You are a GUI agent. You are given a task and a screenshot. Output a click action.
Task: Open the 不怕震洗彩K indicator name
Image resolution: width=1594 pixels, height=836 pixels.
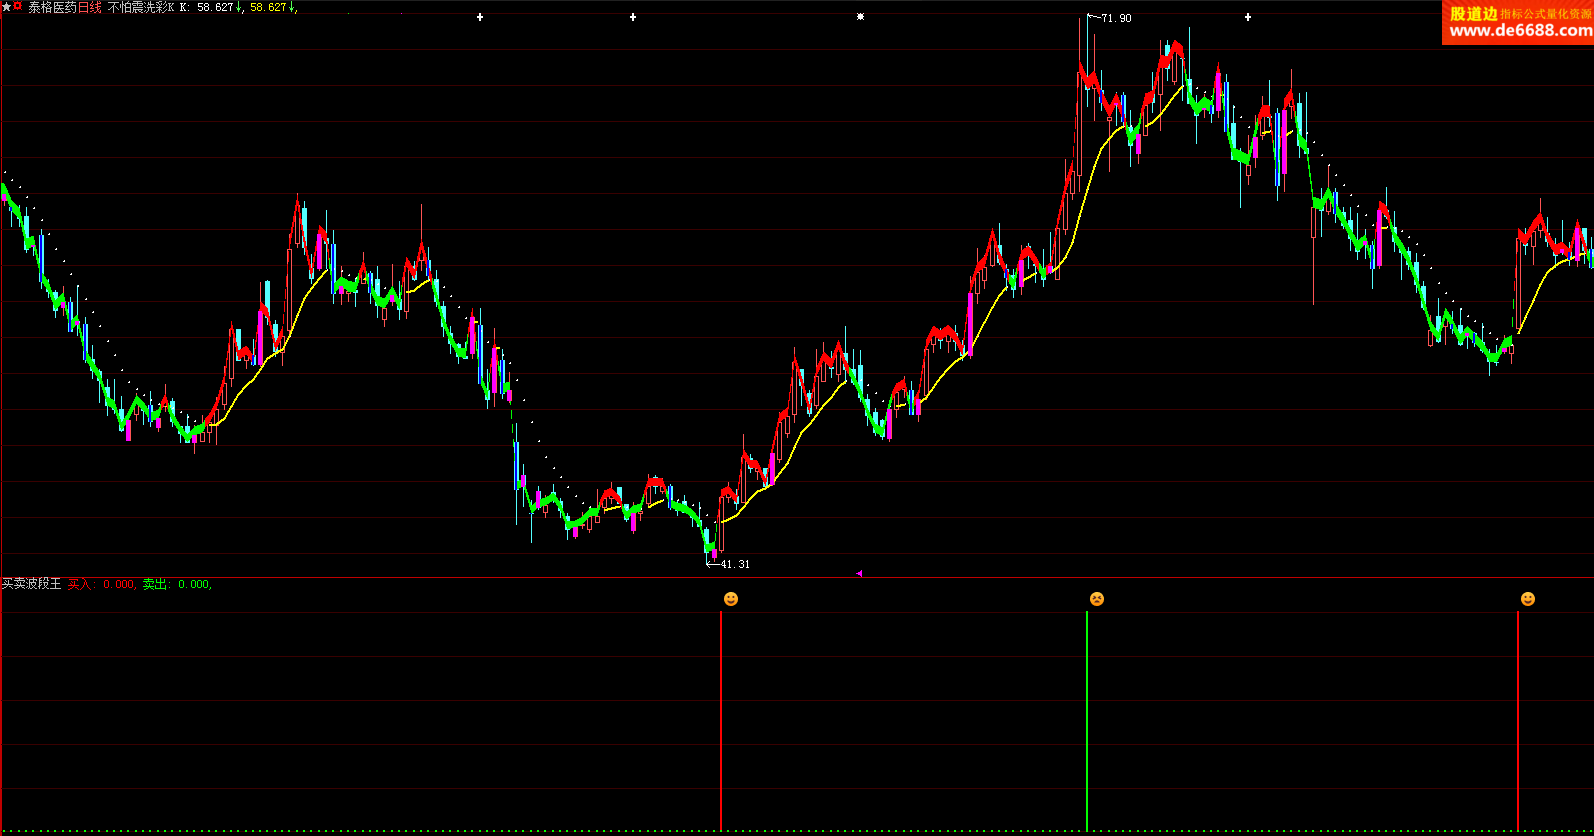pyautogui.click(x=140, y=7)
